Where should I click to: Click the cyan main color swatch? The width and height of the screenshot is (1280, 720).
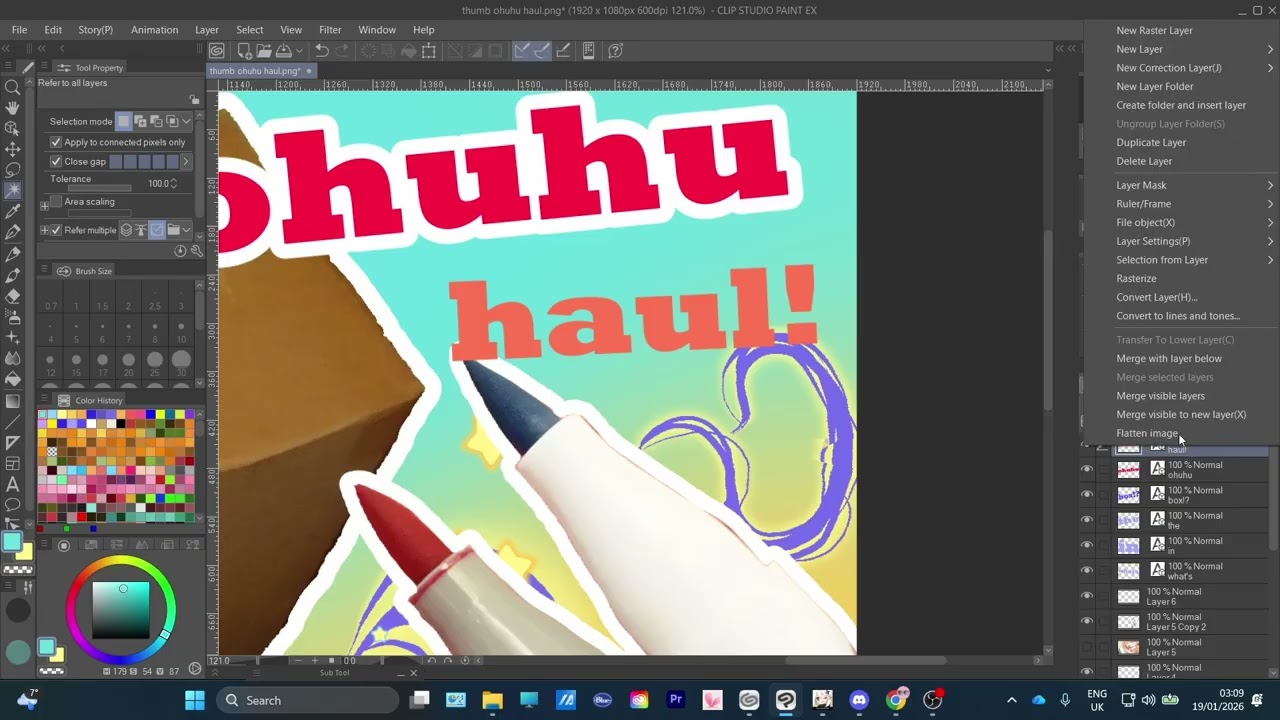coord(11,542)
